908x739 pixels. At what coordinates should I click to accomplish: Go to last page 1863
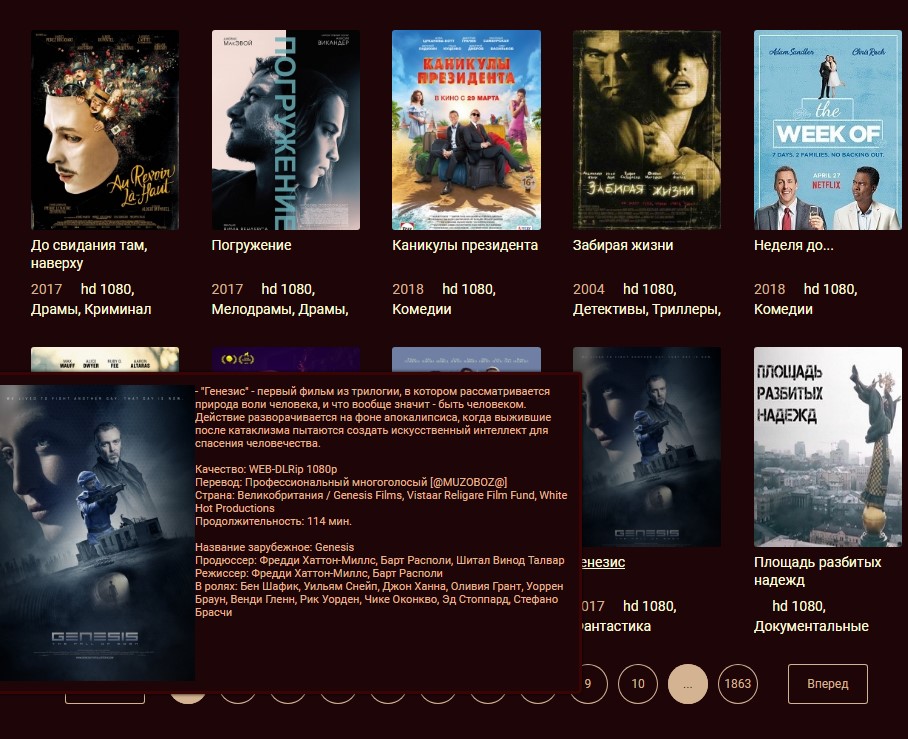pos(738,683)
